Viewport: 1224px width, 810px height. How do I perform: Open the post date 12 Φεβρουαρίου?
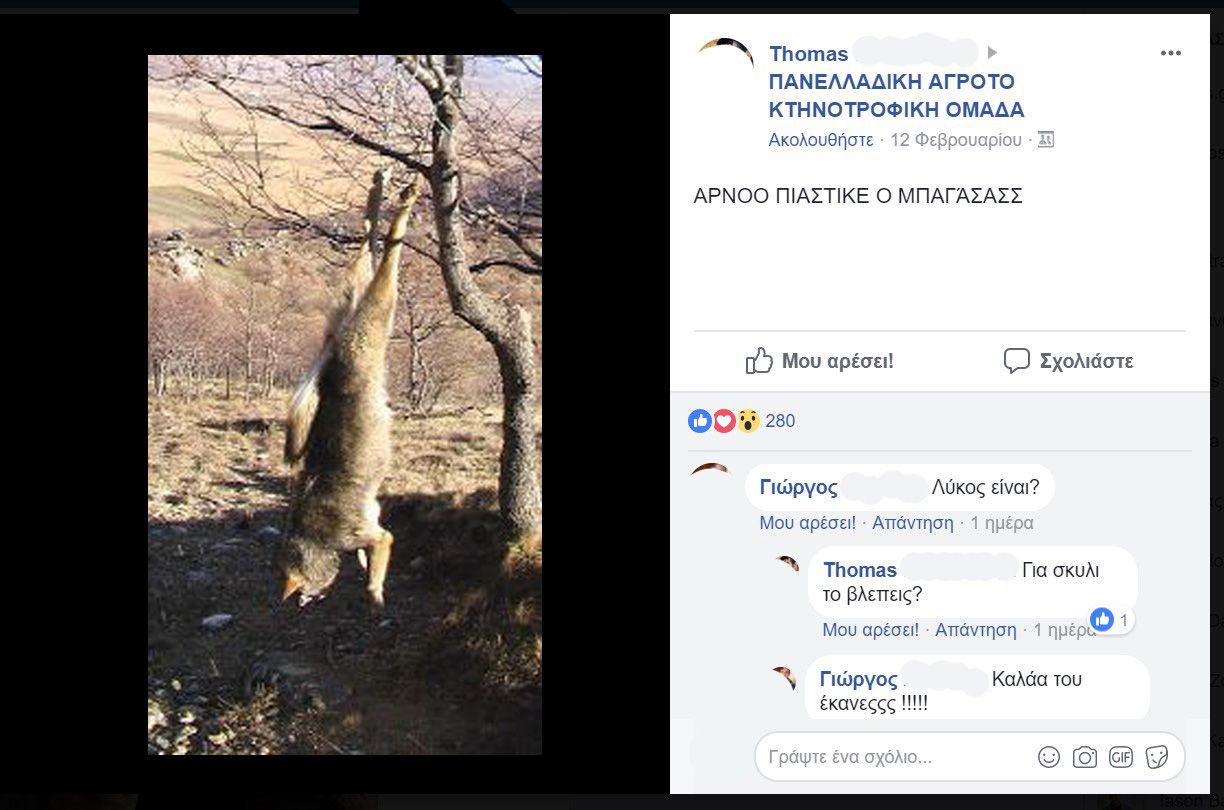tap(956, 140)
